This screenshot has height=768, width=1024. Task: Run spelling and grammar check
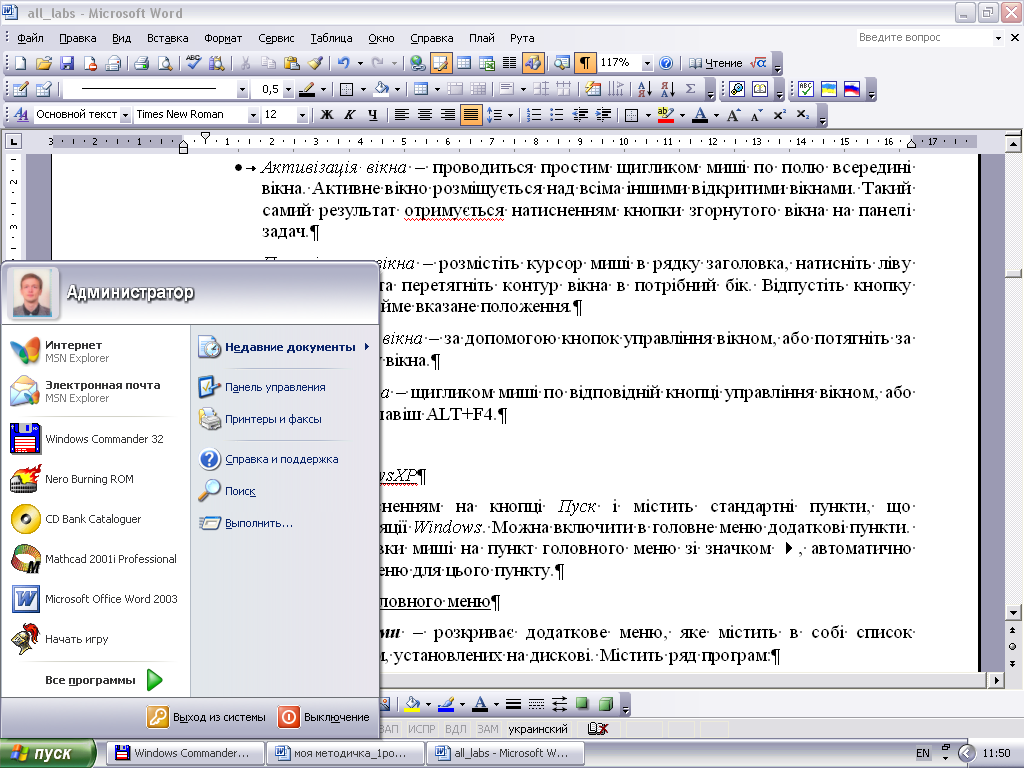click(193, 63)
